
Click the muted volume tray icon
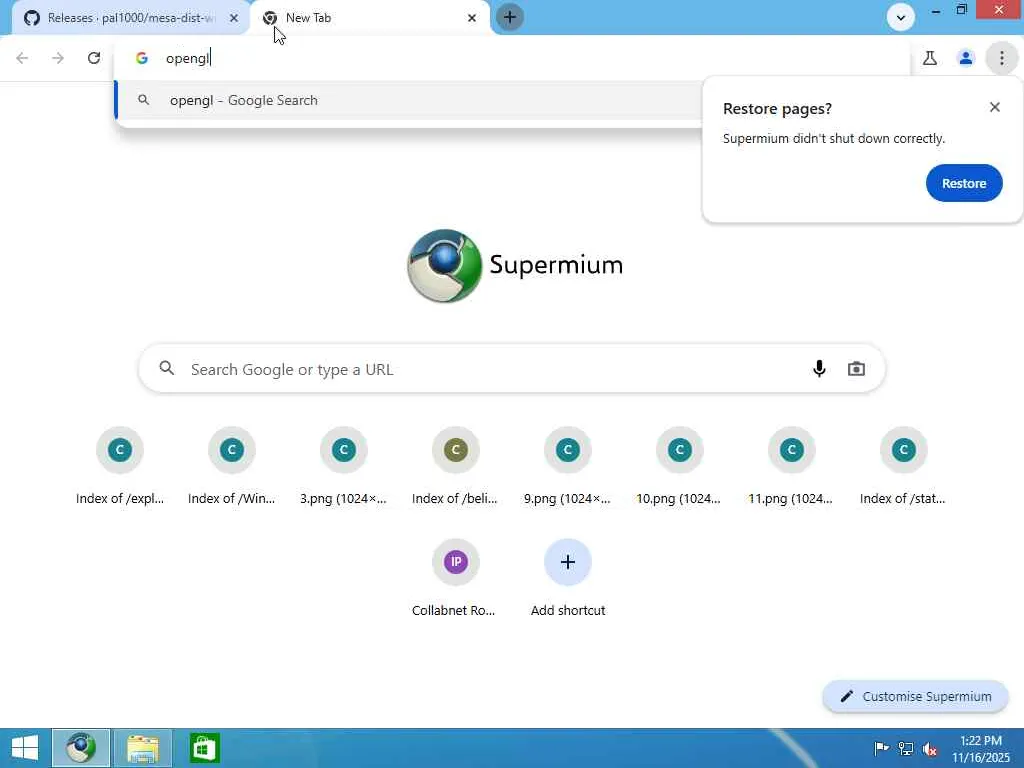(x=930, y=748)
